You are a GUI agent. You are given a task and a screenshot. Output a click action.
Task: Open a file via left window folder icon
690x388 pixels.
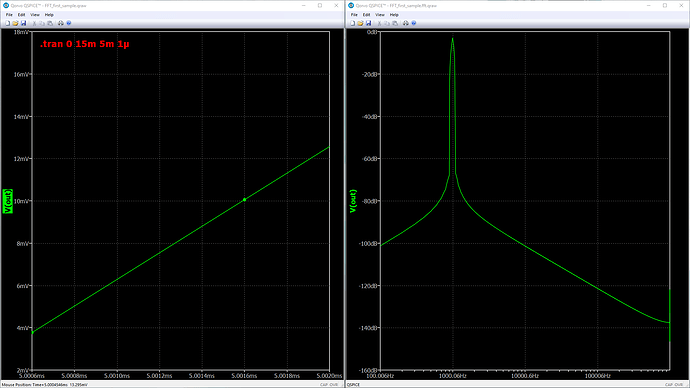(15, 23)
